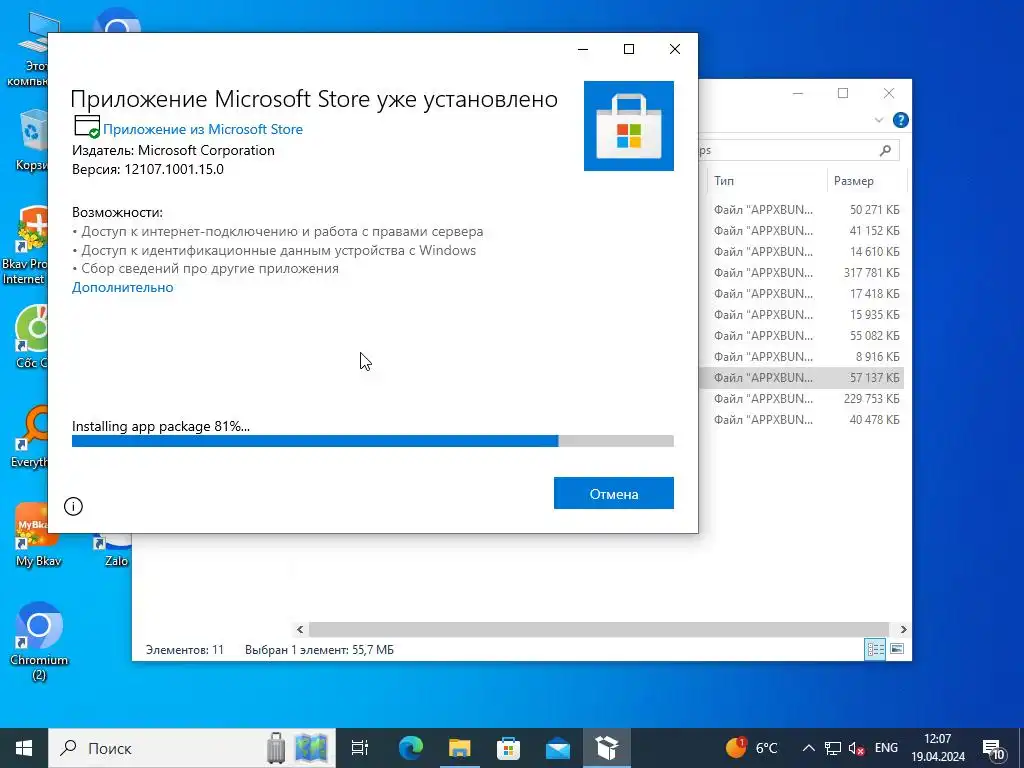
Task: Click status text Выбран 1 элемент: 55,7 МБ
Action: pyautogui.click(x=319, y=650)
